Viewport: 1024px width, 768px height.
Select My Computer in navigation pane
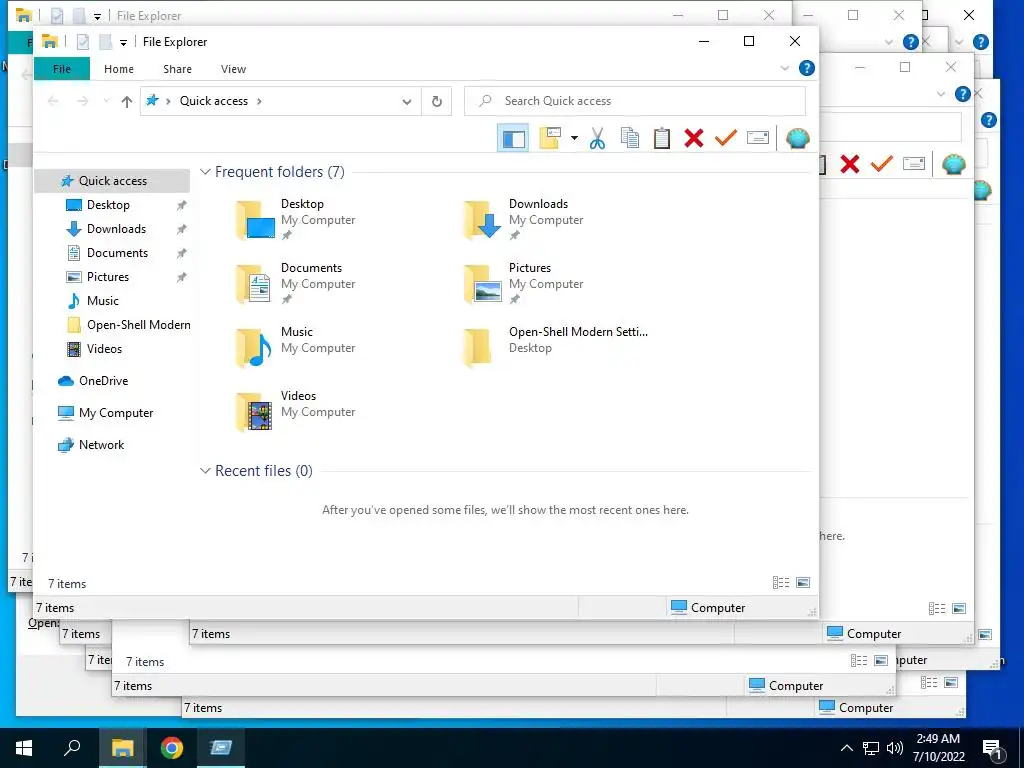pos(116,413)
